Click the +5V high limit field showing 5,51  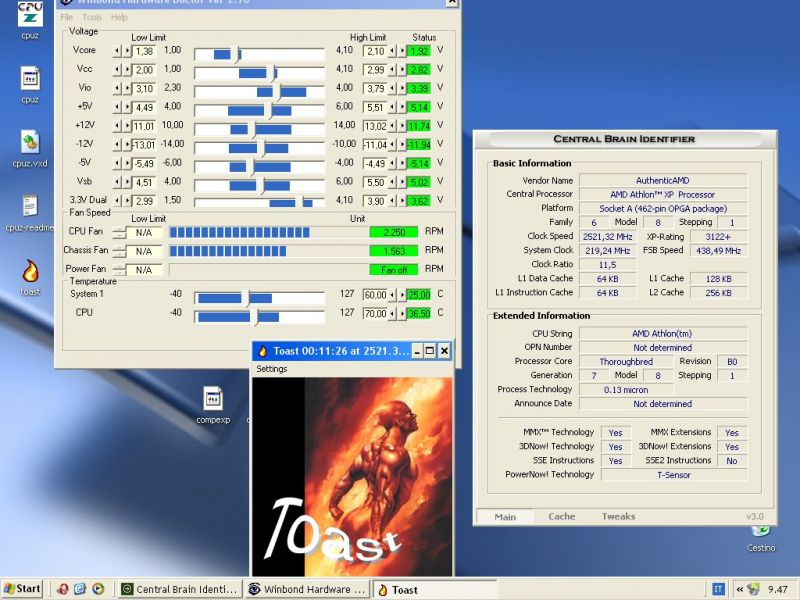(375, 108)
